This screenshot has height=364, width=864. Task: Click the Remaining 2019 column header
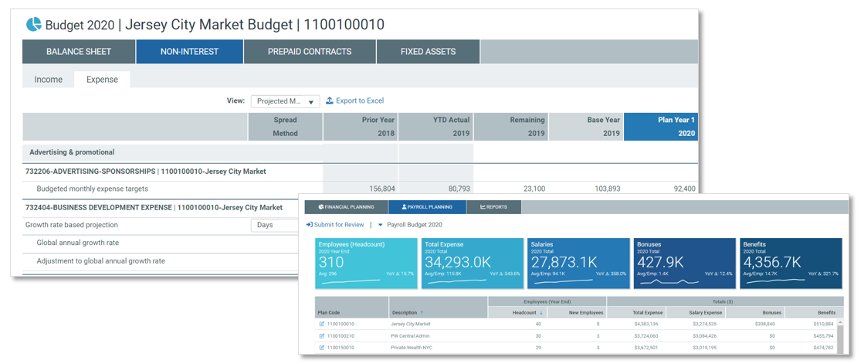point(511,127)
